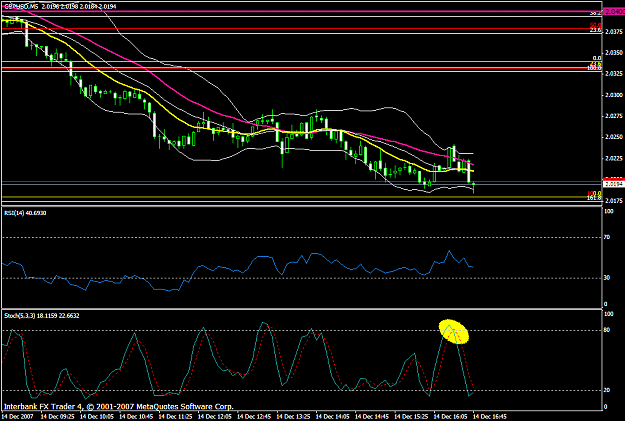Click the 14 Dec 11:25 time label
Screen dimensions: 625x421
pyautogui.click(x=175, y=417)
